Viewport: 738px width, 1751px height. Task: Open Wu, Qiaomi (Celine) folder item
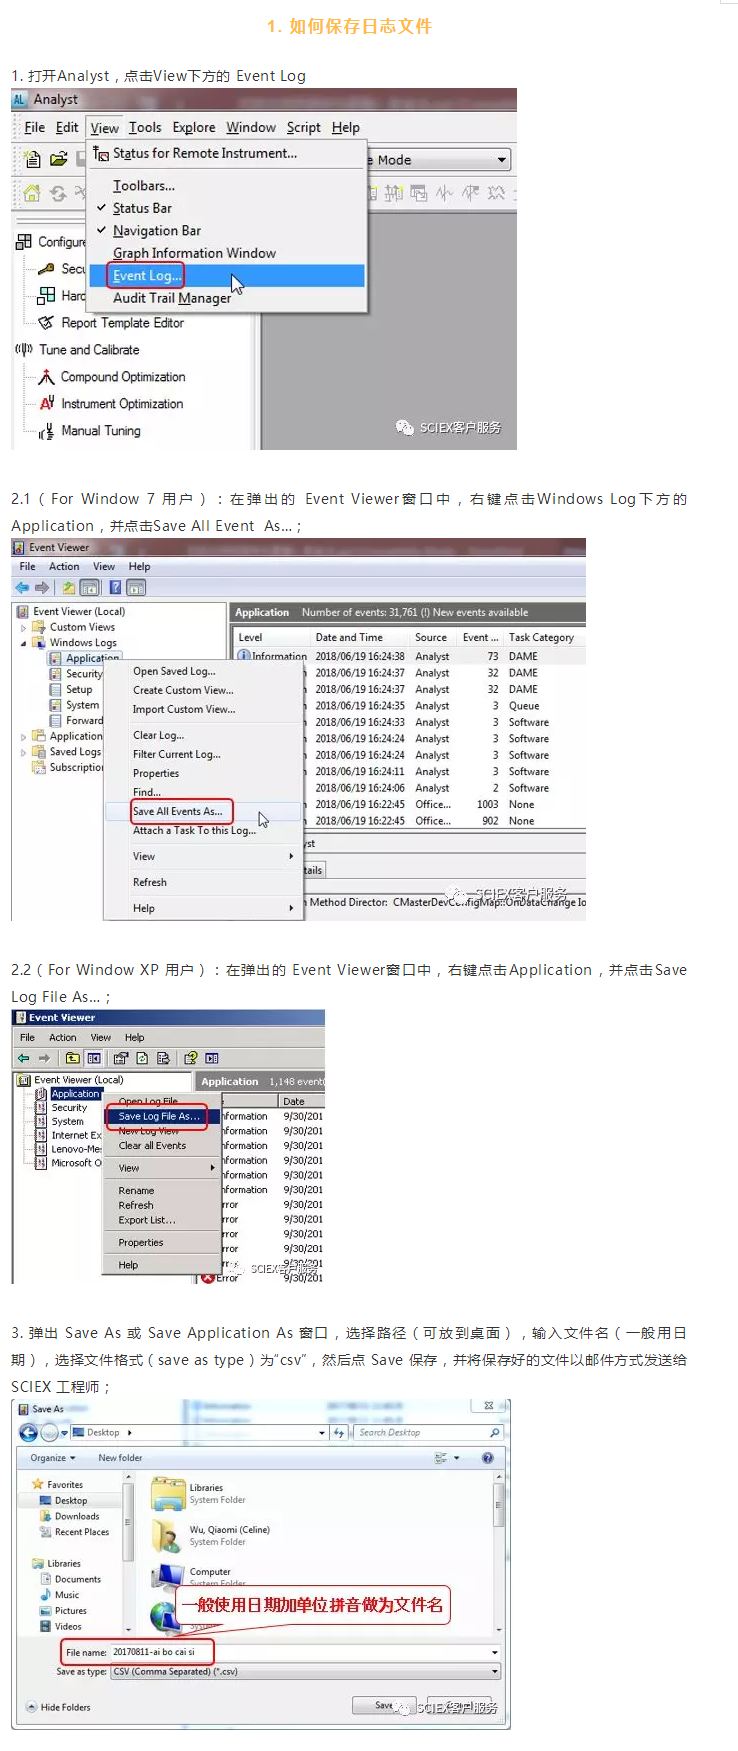pos(211,1535)
